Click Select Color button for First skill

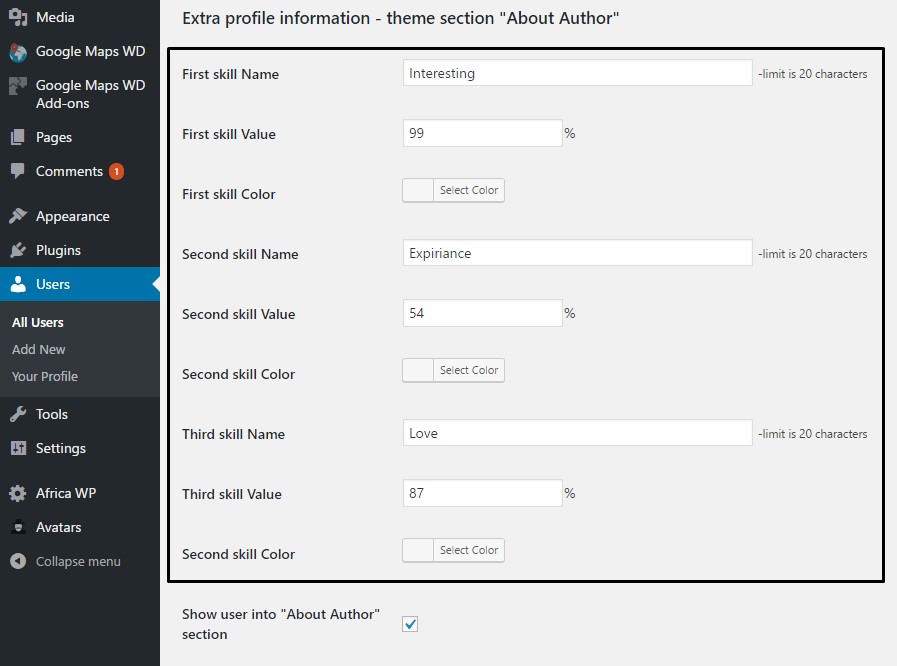(x=469, y=190)
